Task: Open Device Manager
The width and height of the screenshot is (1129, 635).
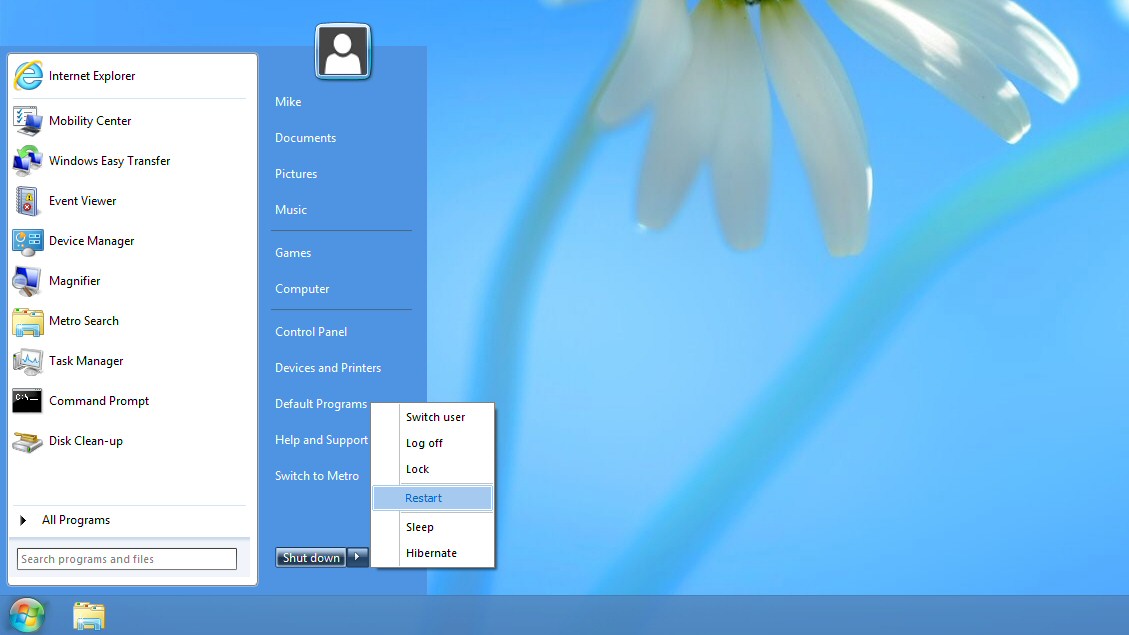Action: 91,241
